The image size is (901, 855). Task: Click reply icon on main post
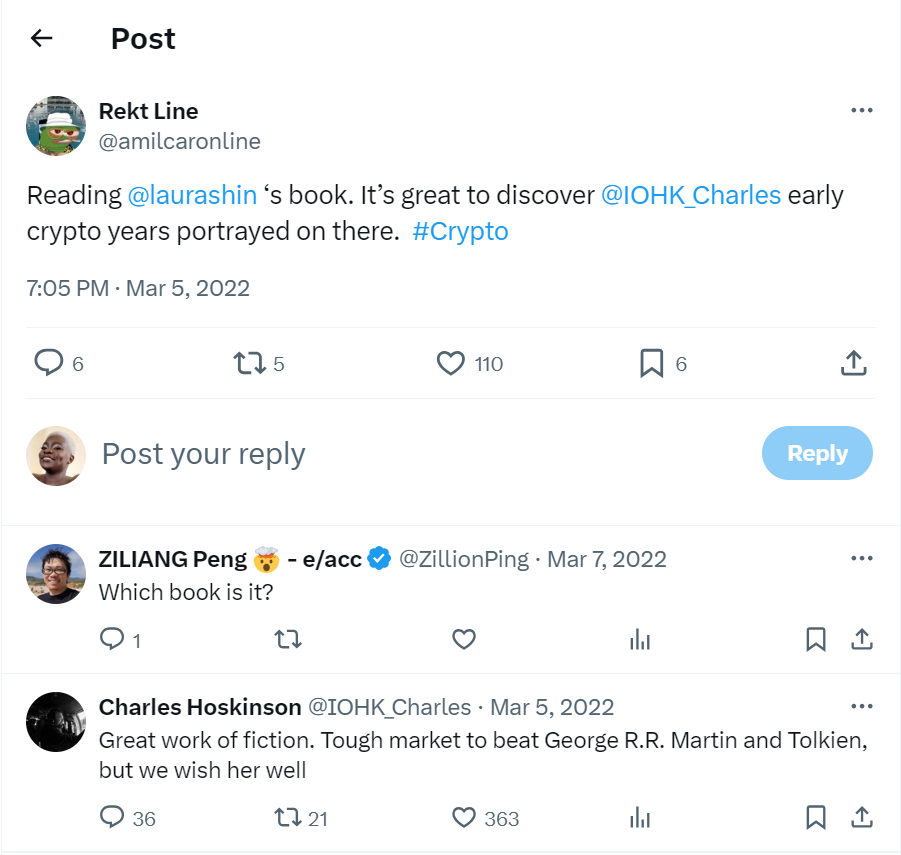49,363
